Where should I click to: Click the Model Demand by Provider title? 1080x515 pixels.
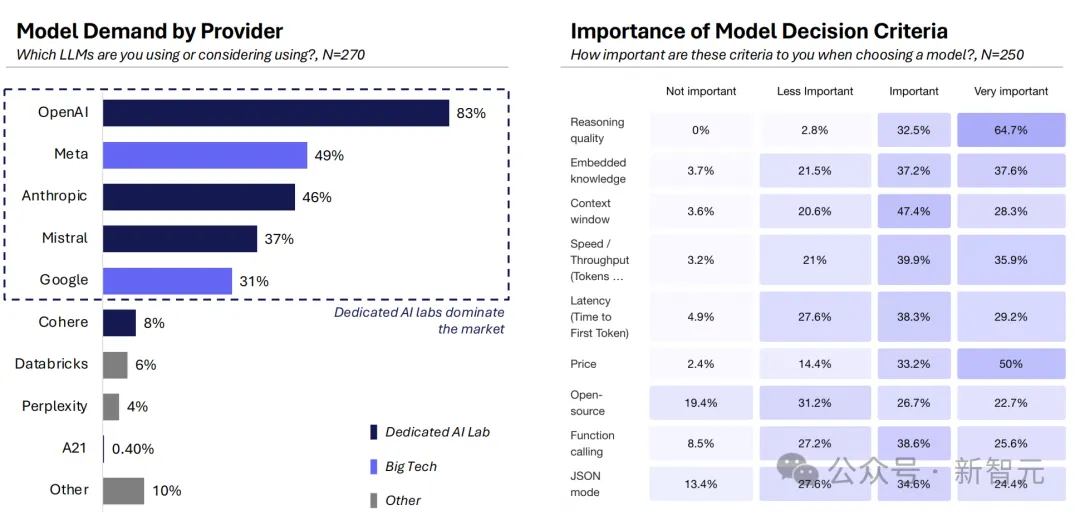pyautogui.click(x=150, y=31)
